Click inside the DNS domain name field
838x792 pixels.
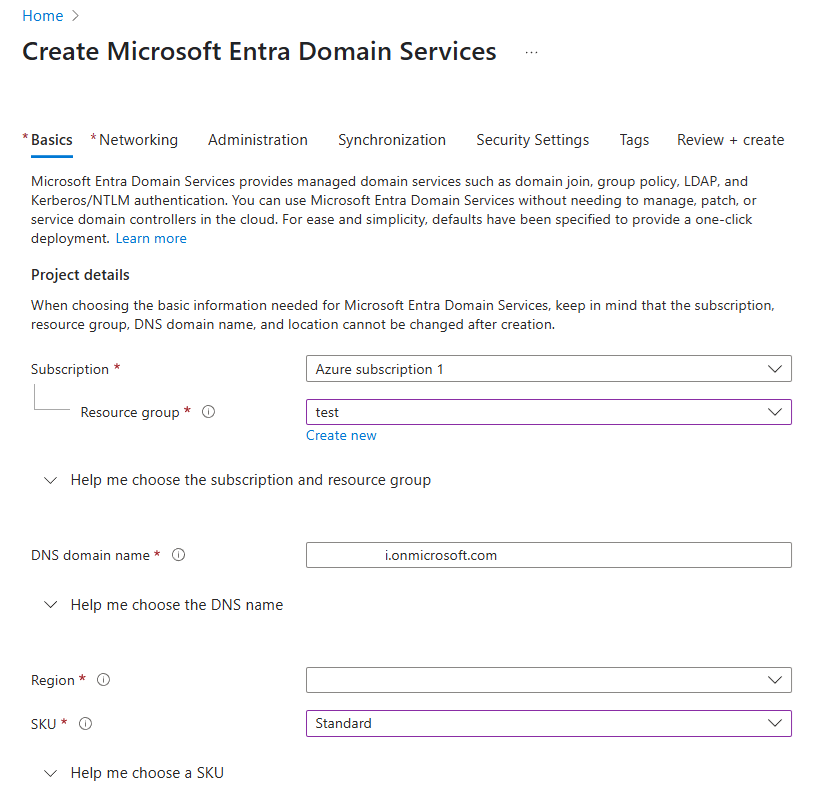[x=548, y=555]
